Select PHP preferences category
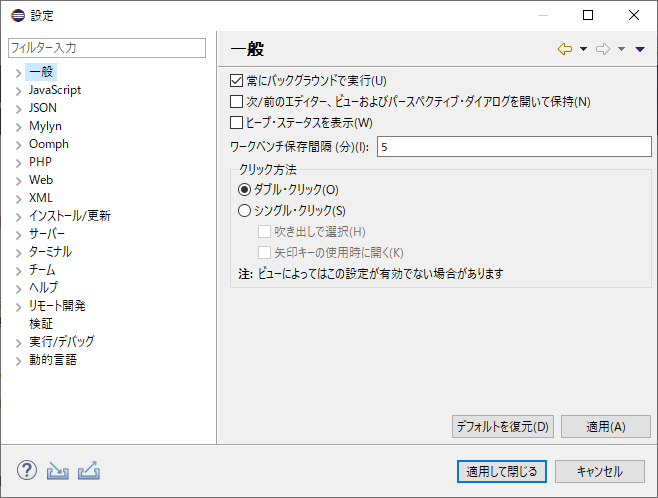658x498 pixels. tap(40, 162)
